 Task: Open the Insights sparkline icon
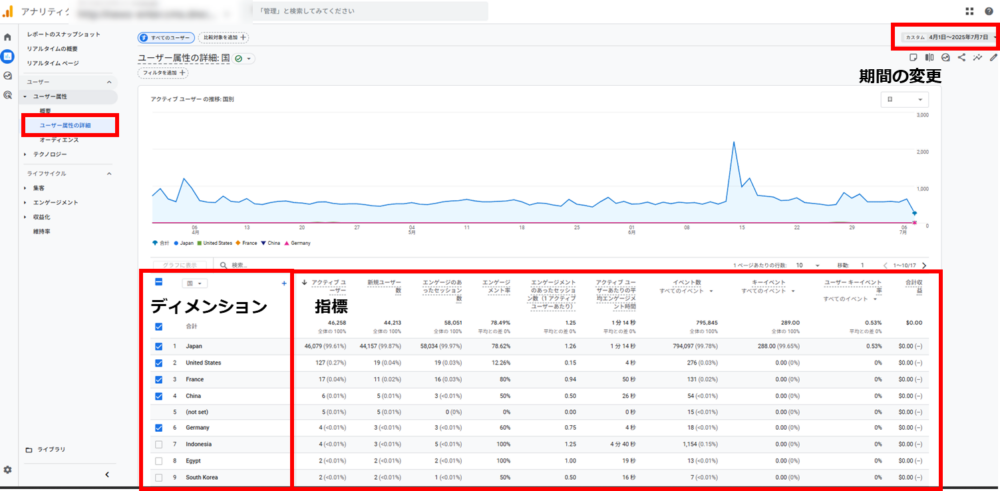point(977,58)
